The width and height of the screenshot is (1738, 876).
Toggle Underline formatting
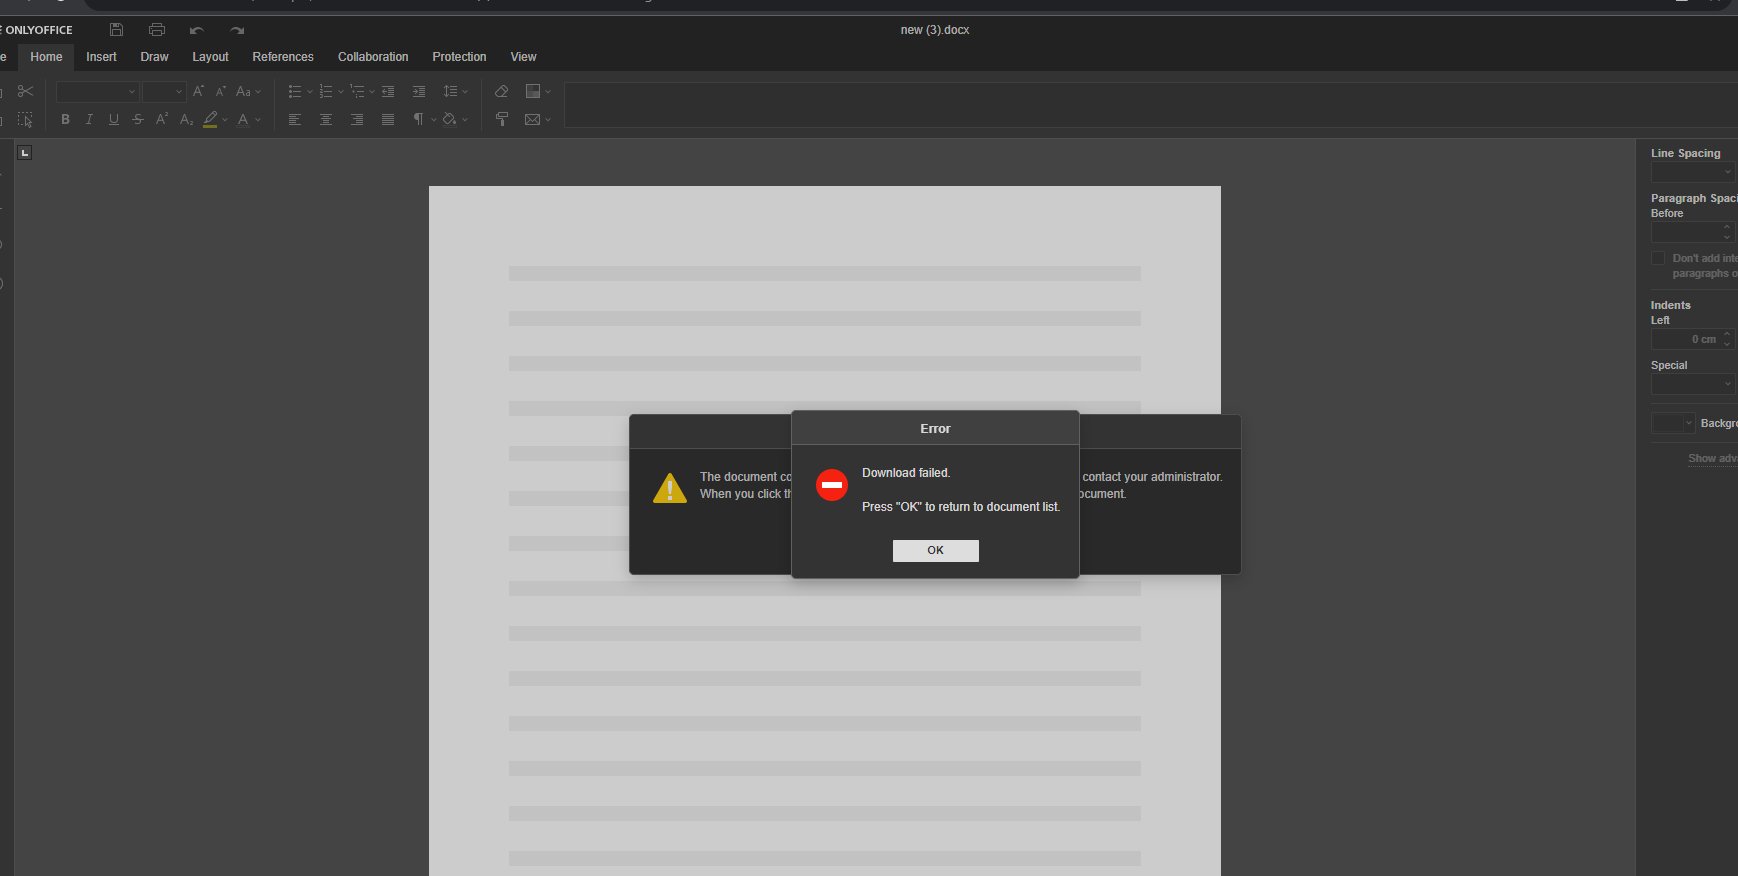113,119
